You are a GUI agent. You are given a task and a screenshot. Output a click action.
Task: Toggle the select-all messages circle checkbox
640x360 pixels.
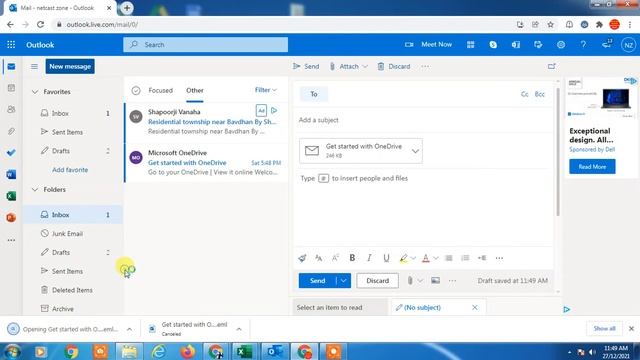click(136, 90)
